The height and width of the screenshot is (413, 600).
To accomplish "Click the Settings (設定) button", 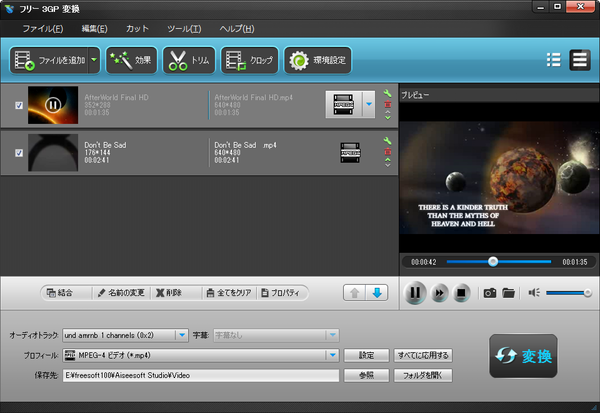I will coord(366,355).
